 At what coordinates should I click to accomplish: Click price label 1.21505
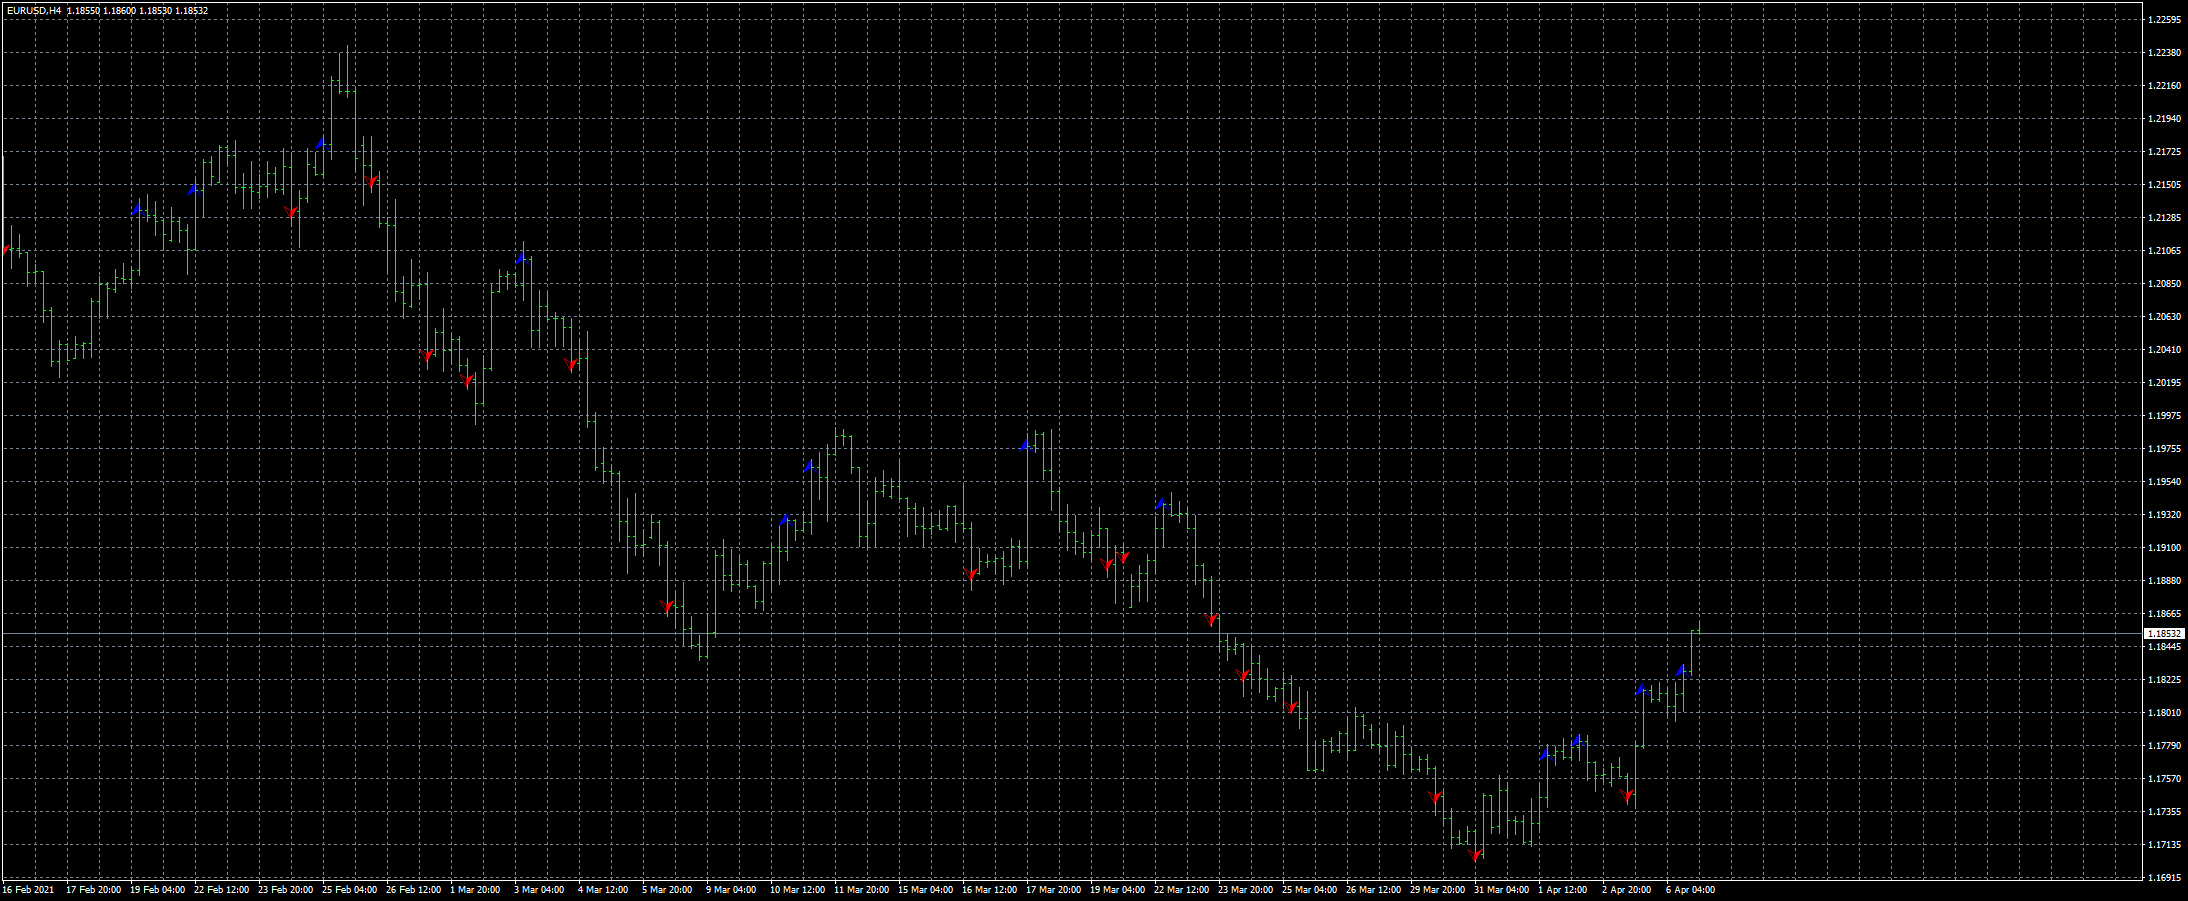point(2163,184)
